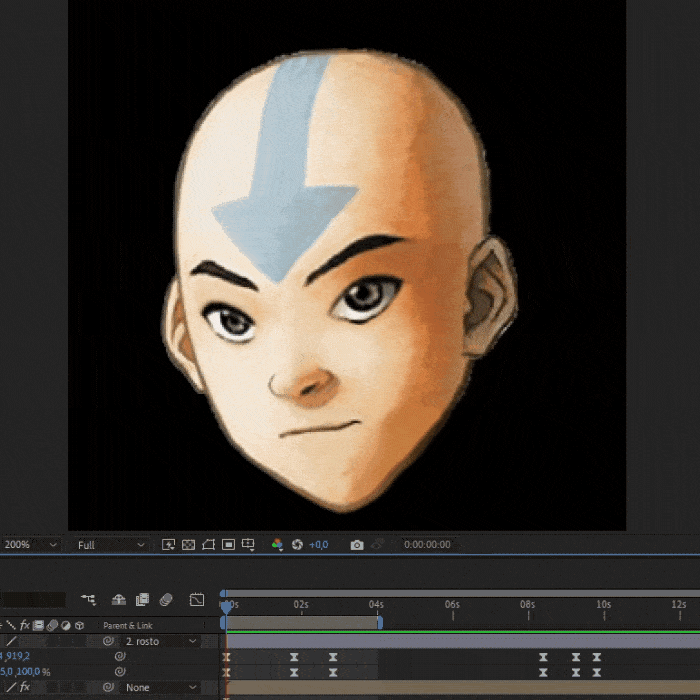Open the Full resolution dropdown
The image size is (700, 700).
(x=110, y=545)
